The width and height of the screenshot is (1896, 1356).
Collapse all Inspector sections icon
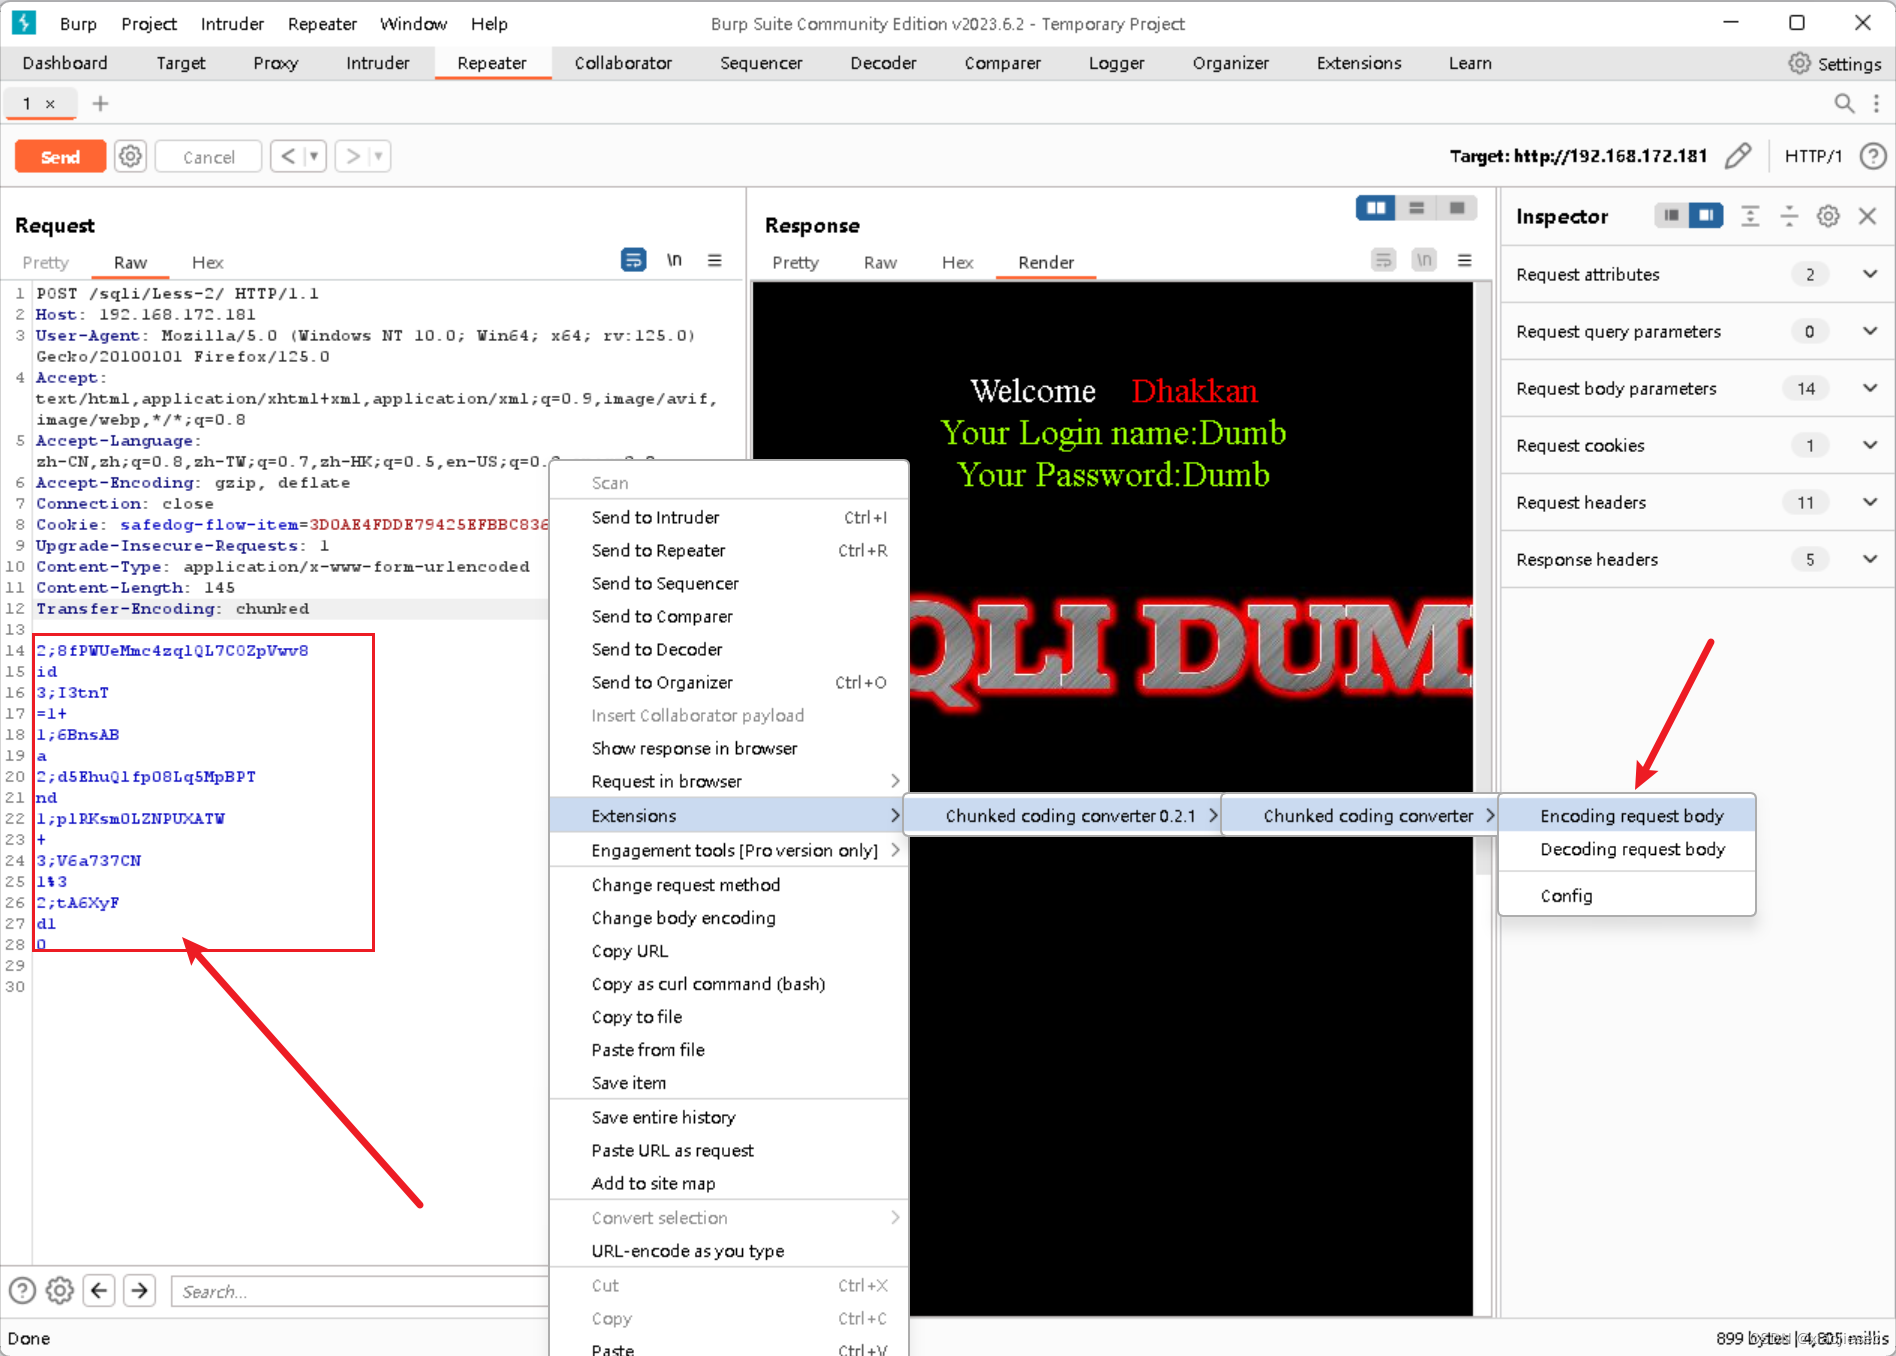pos(1789,216)
